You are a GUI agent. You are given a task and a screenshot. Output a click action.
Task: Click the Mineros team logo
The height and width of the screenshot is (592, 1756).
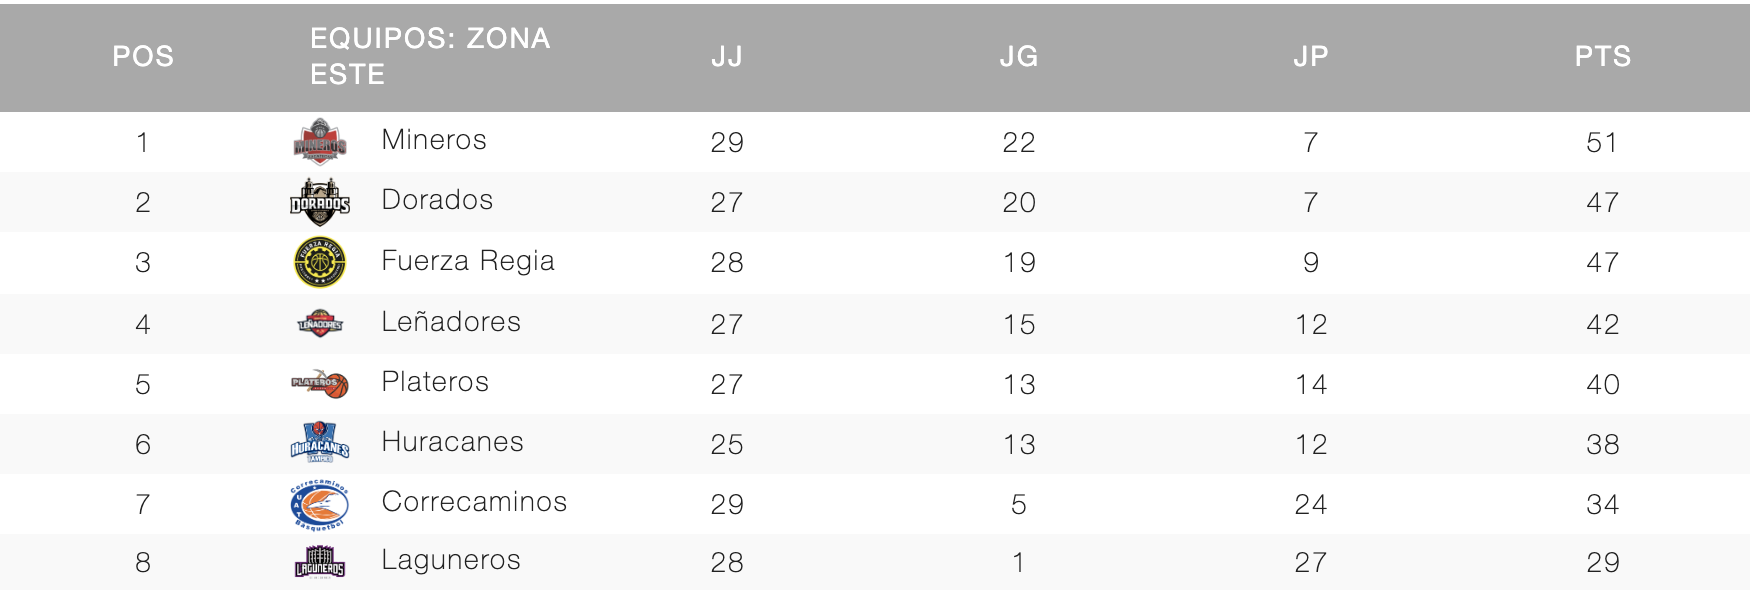coord(320,141)
